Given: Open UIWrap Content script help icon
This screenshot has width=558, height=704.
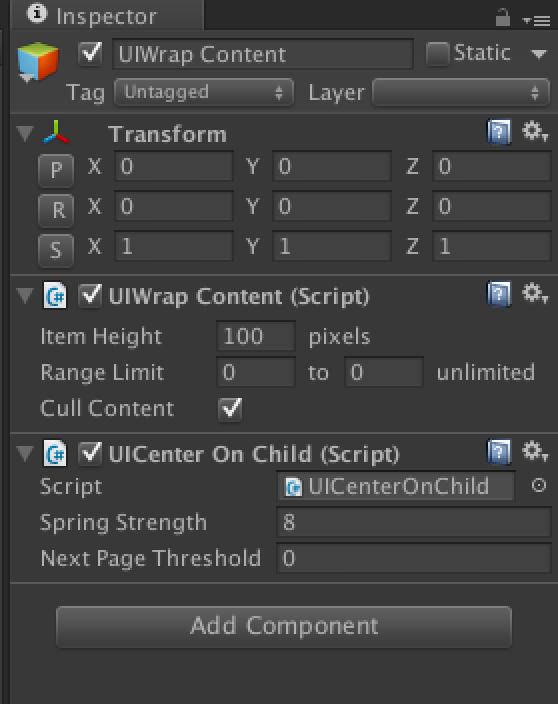Looking at the screenshot, I should (499, 294).
